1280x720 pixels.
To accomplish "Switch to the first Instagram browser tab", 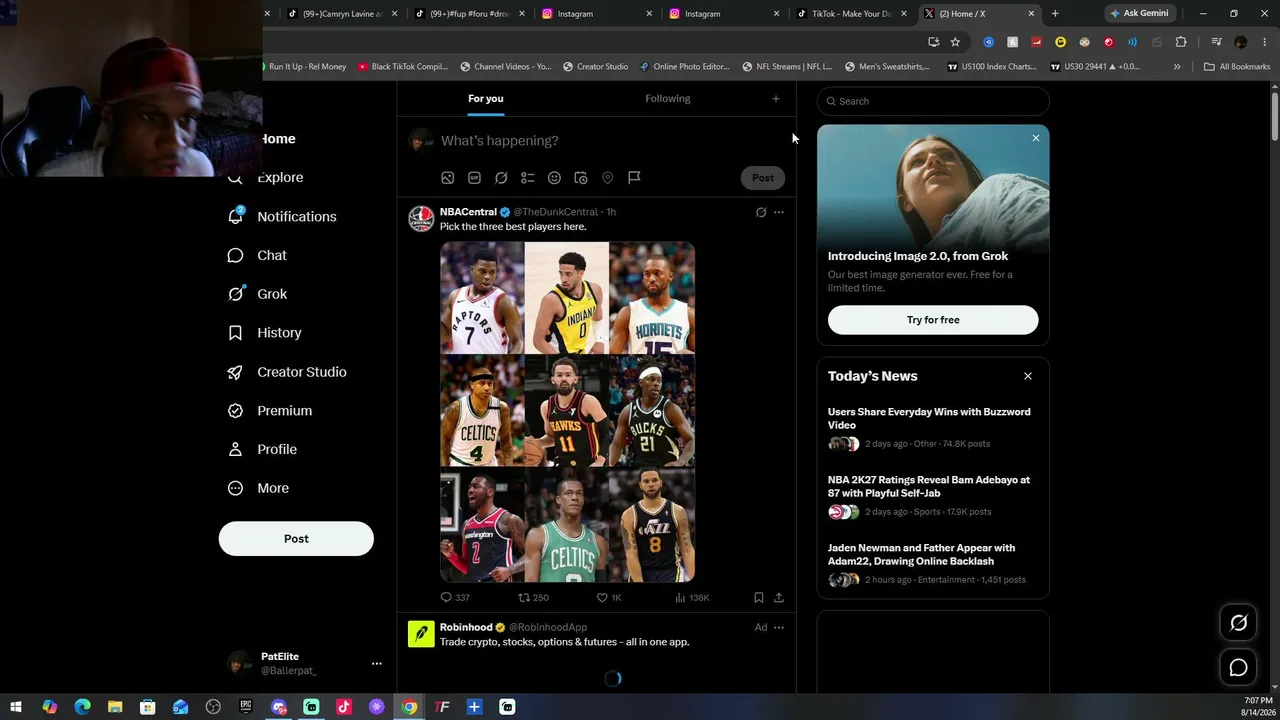I will [x=597, y=14].
